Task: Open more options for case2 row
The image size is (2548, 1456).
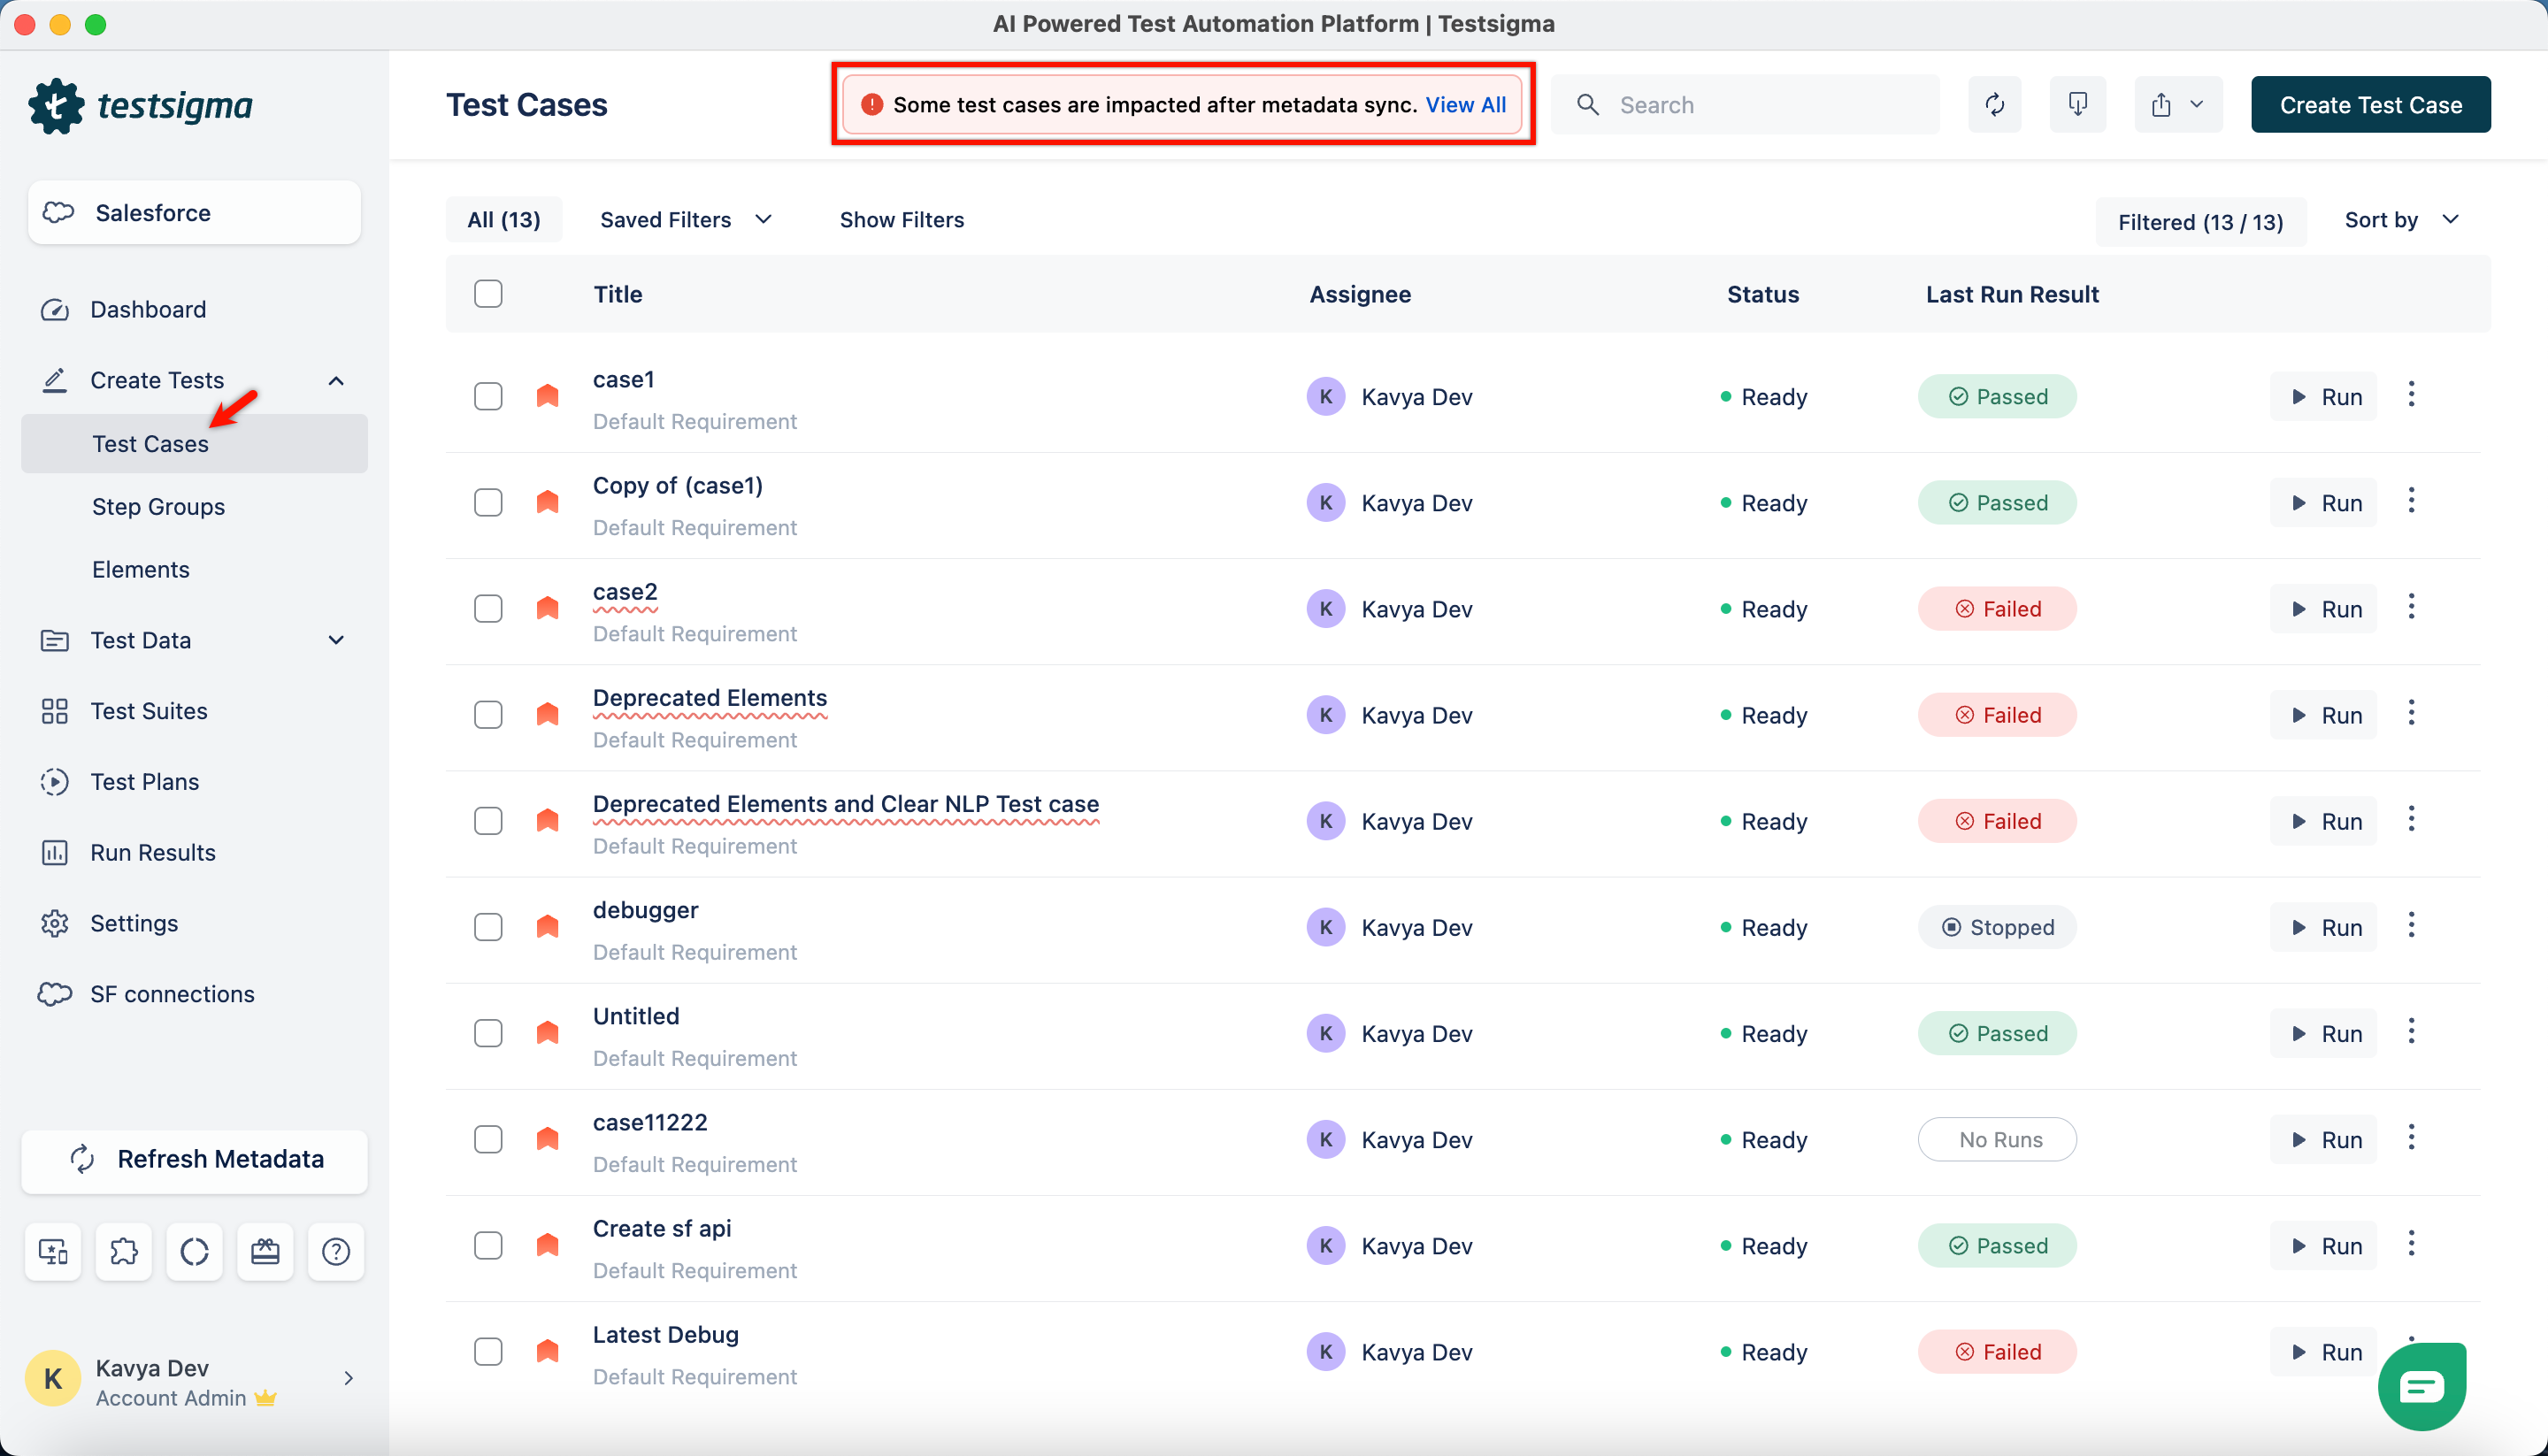Action: (x=2411, y=607)
